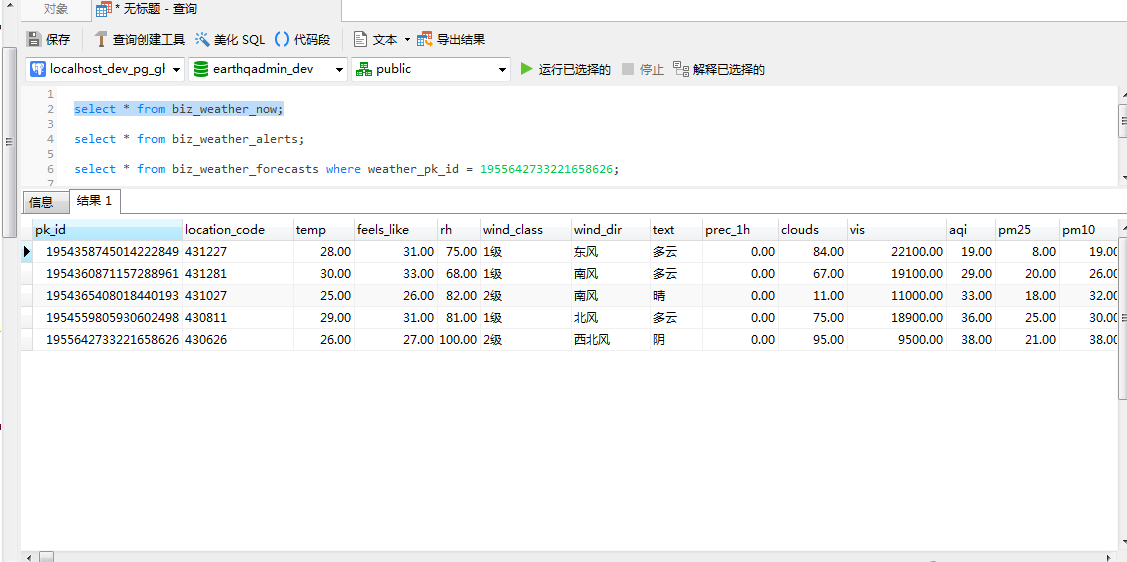Screen dimensions: 1127x562
Task: Select the Result 1 (结果 1) tab
Action: pyautogui.click(x=94, y=201)
